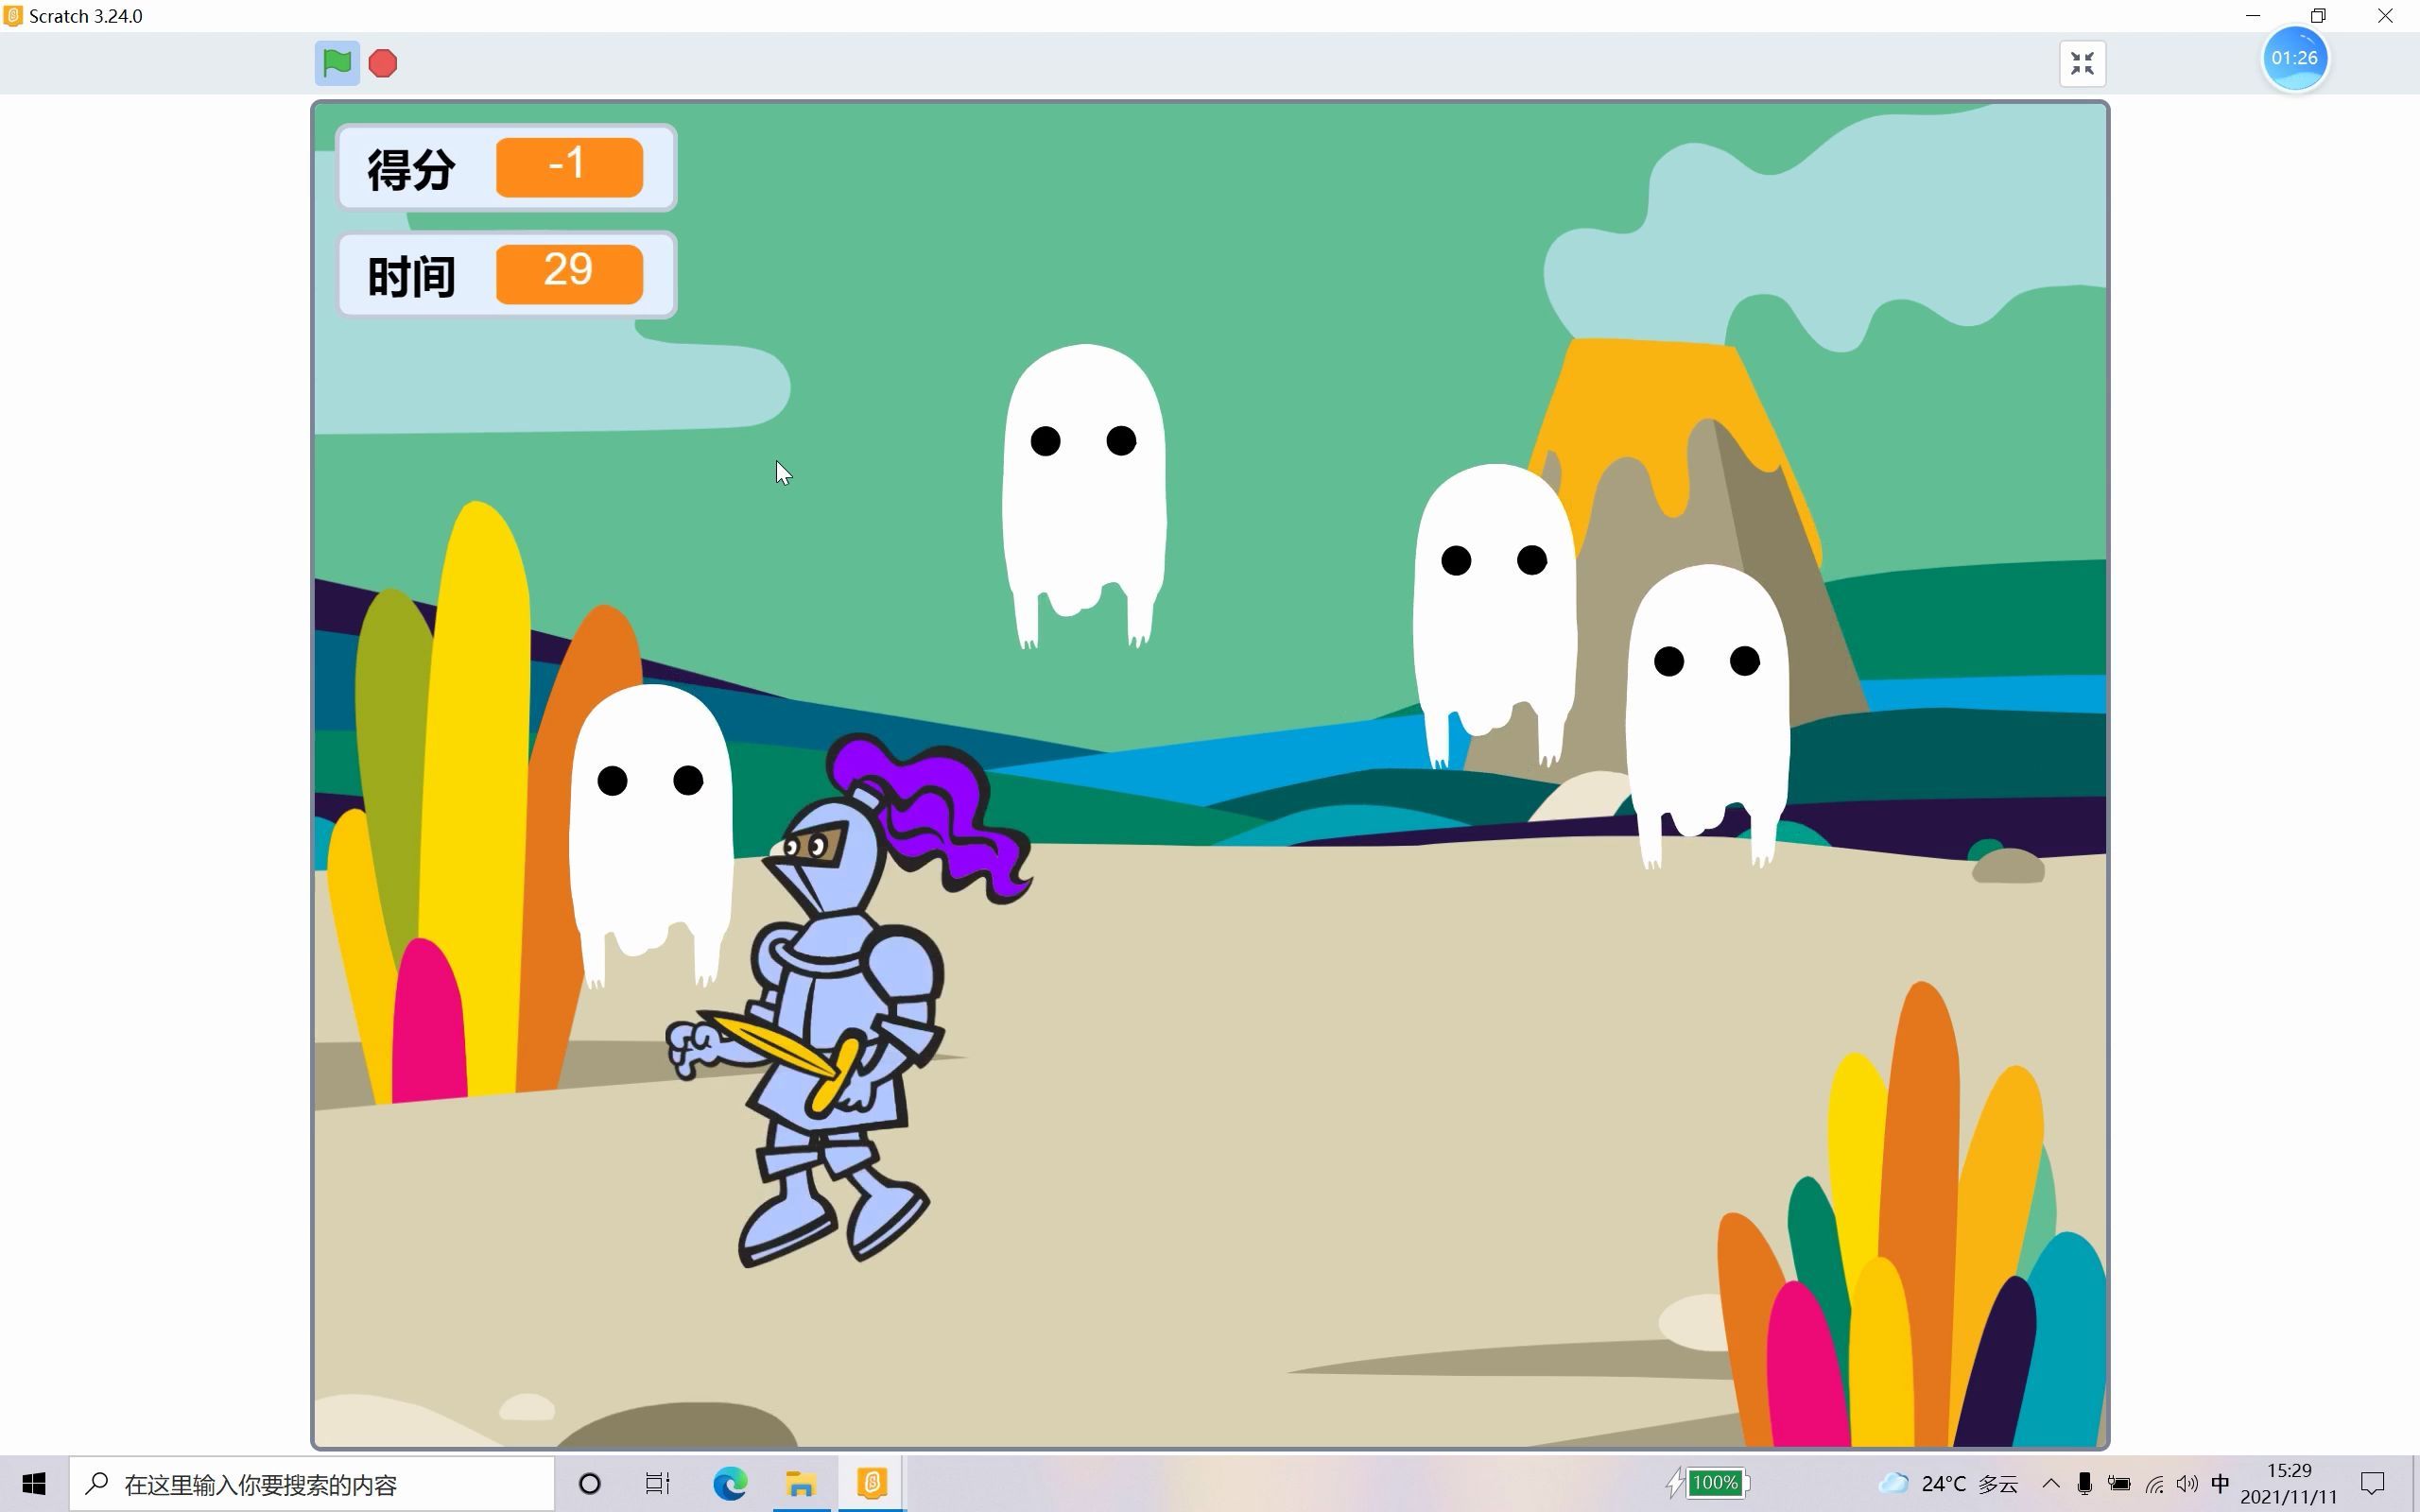Expand the hidden system tray icons
The image size is (2420, 1512).
[x=2050, y=1483]
